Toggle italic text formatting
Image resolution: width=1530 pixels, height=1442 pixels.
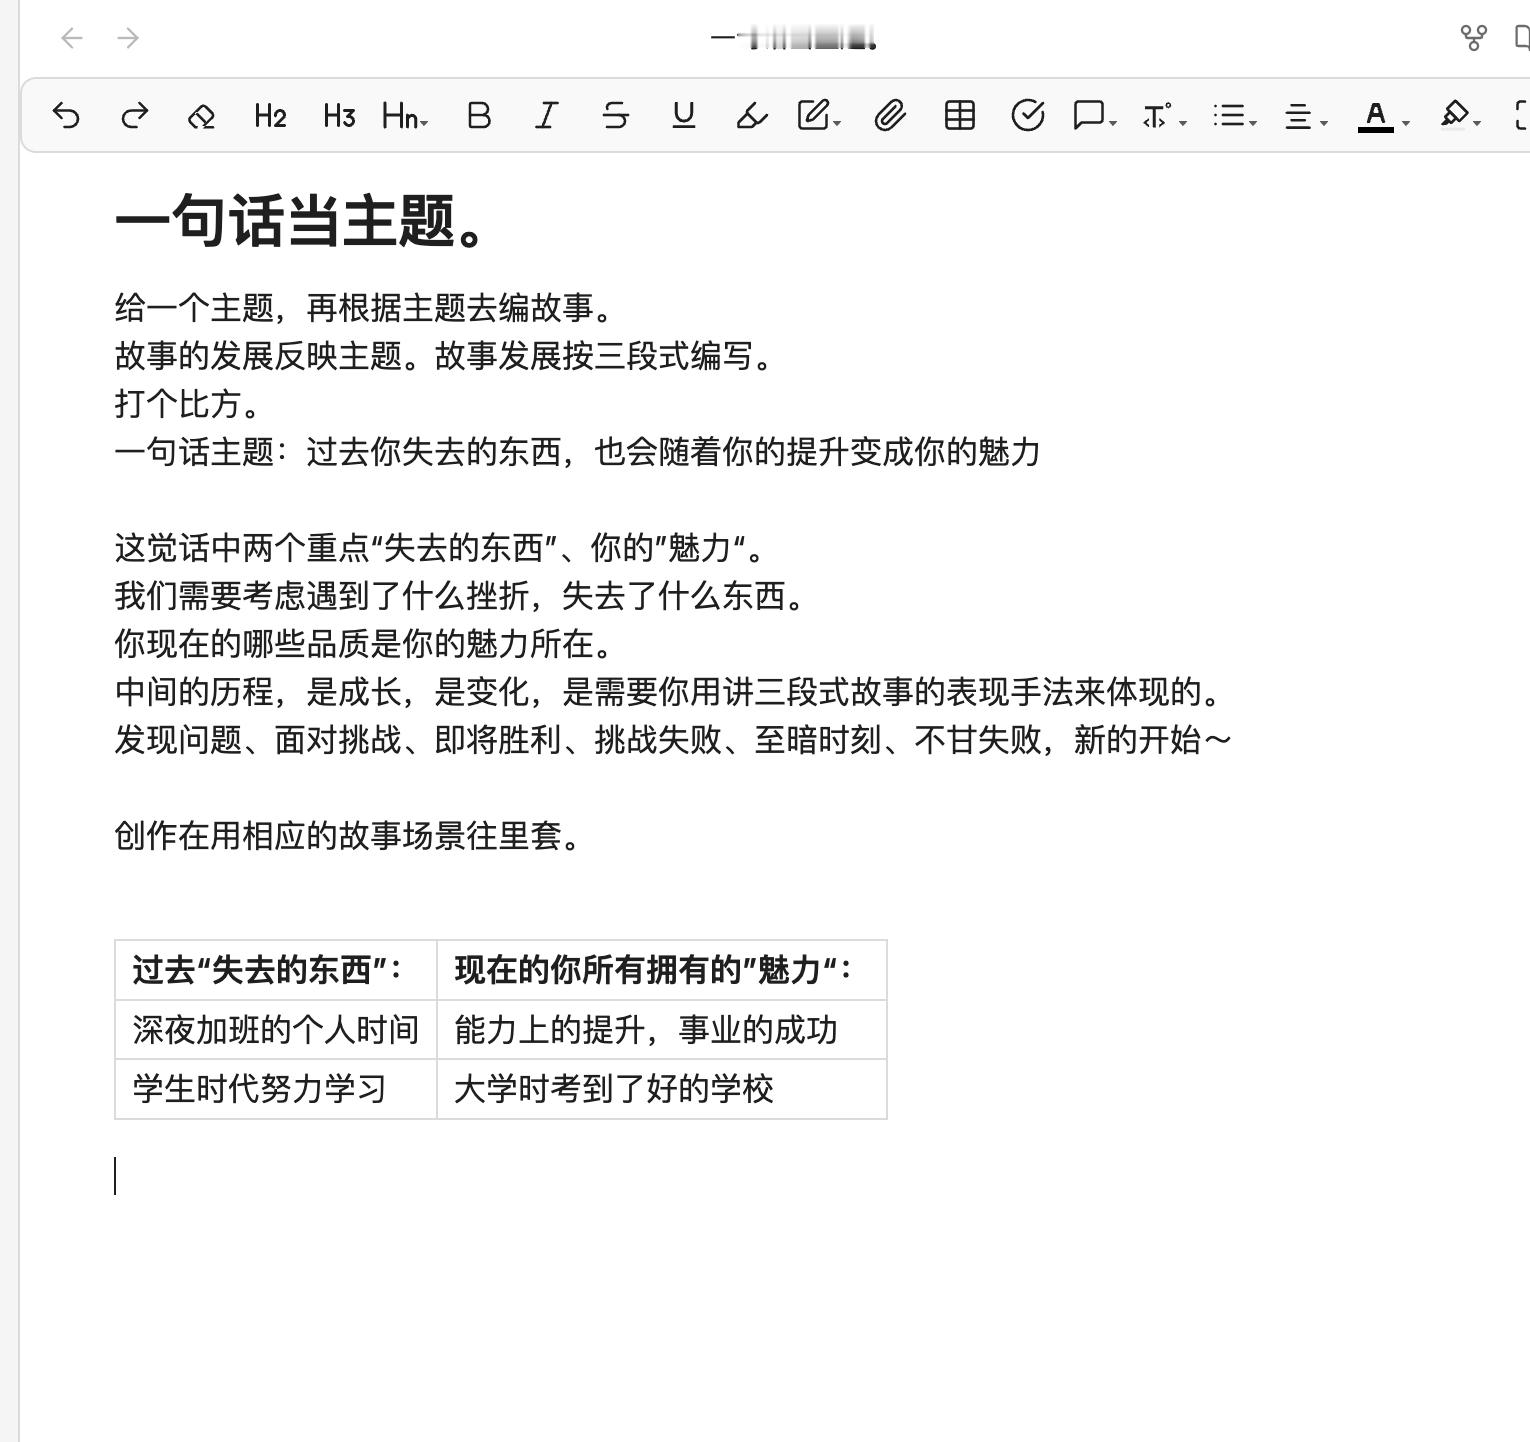545,116
